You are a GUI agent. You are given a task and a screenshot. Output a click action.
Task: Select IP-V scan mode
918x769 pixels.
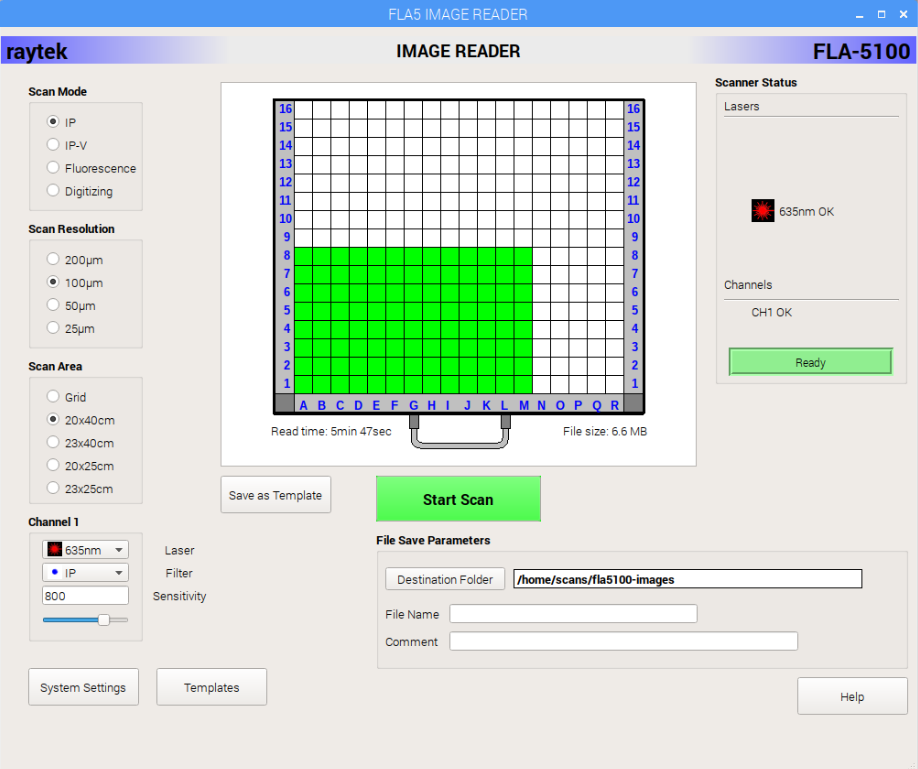pos(51,144)
